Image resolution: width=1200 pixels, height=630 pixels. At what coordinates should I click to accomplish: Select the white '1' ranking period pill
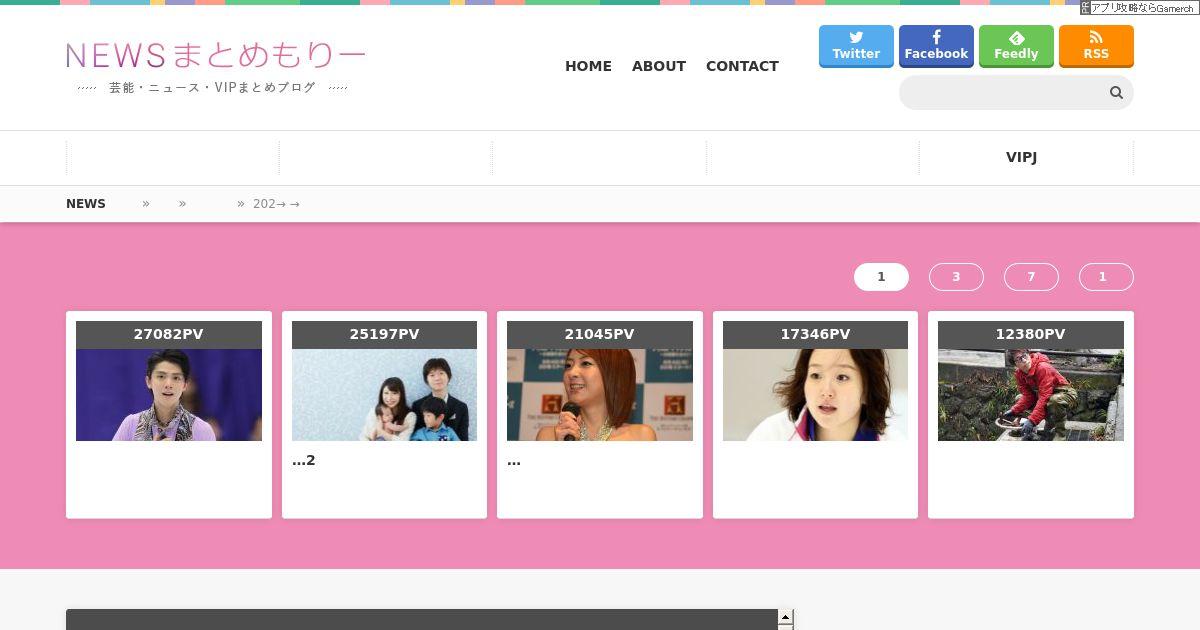(x=881, y=277)
